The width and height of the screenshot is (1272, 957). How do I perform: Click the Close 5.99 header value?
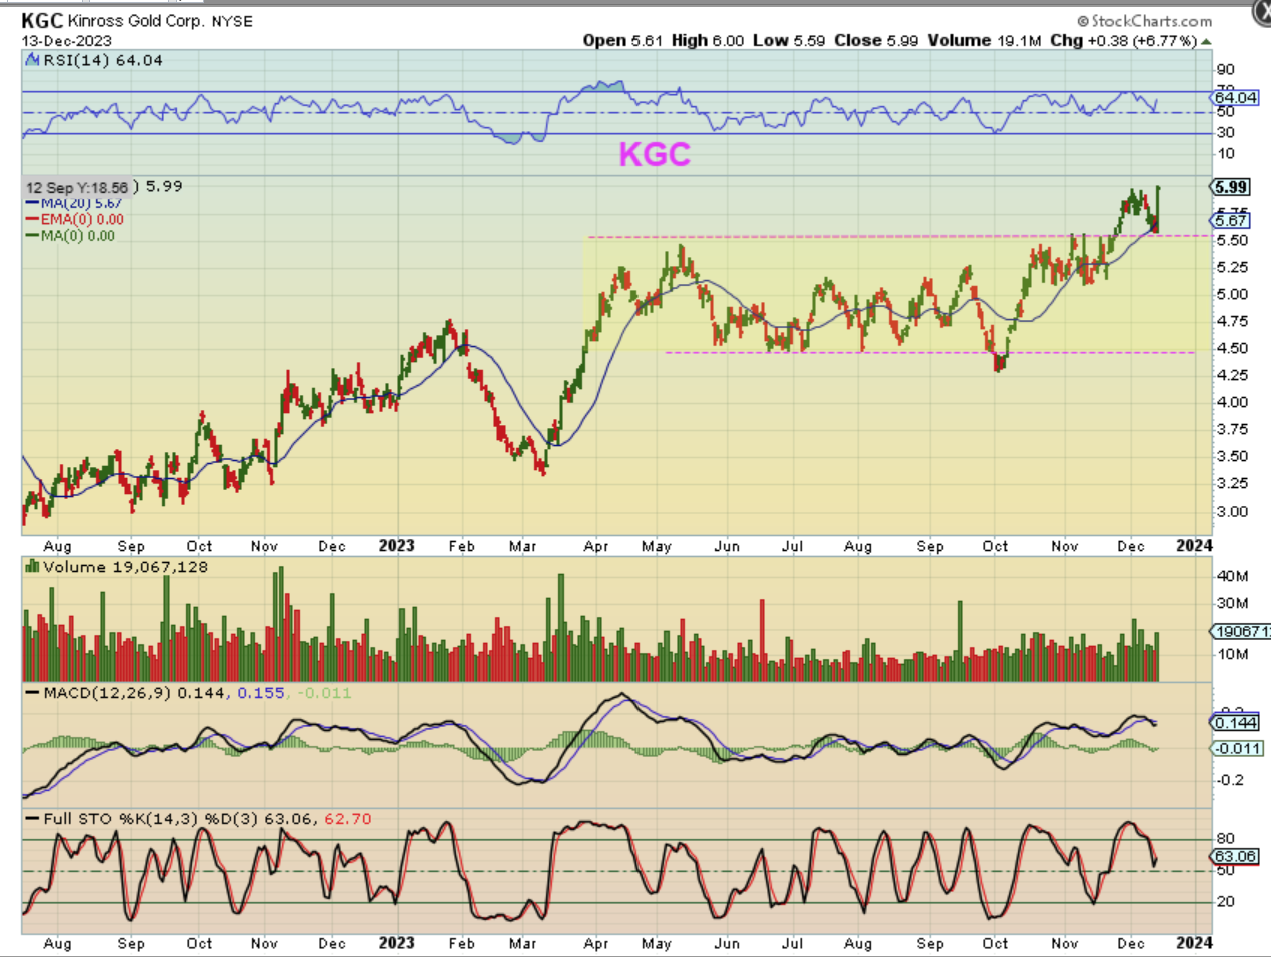point(876,41)
